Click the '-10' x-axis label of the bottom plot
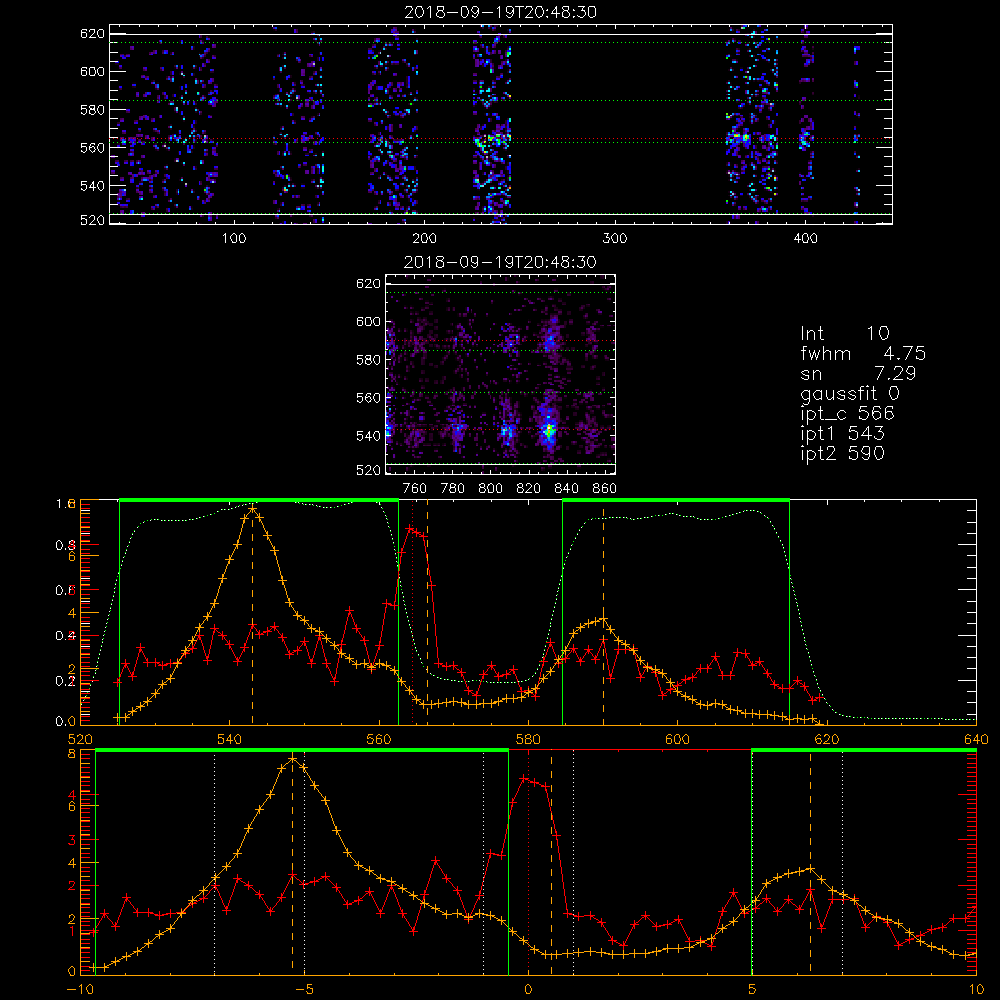Image resolution: width=1000 pixels, height=1000 pixels. click(x=80, y=990)
